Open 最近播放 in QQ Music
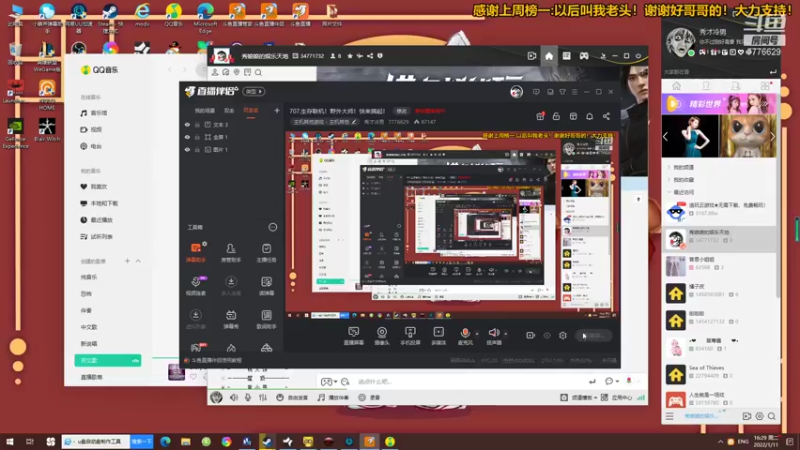 (97, 220)
